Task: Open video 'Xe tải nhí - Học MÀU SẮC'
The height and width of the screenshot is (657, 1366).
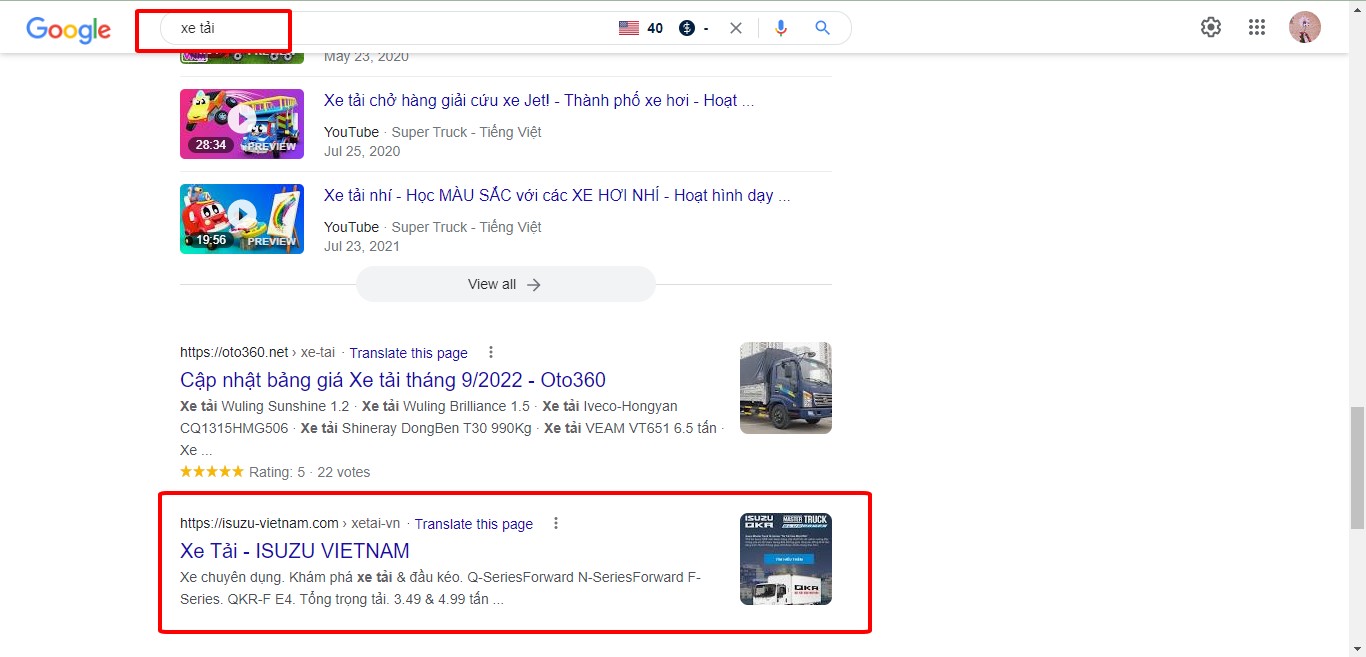Action: tap(557, 195)
